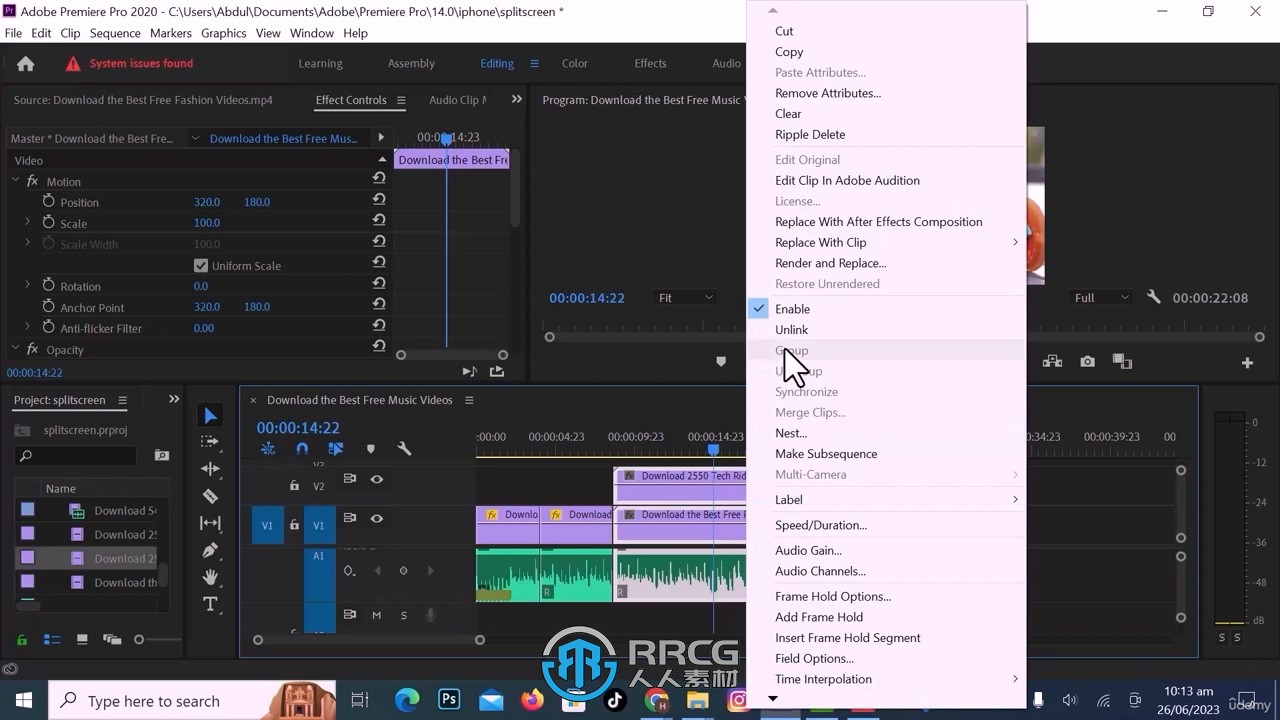The height and width of the screenshot is (720, 1280).
Task: Click the purple label swatch for Download th
Action: [27, 581]
